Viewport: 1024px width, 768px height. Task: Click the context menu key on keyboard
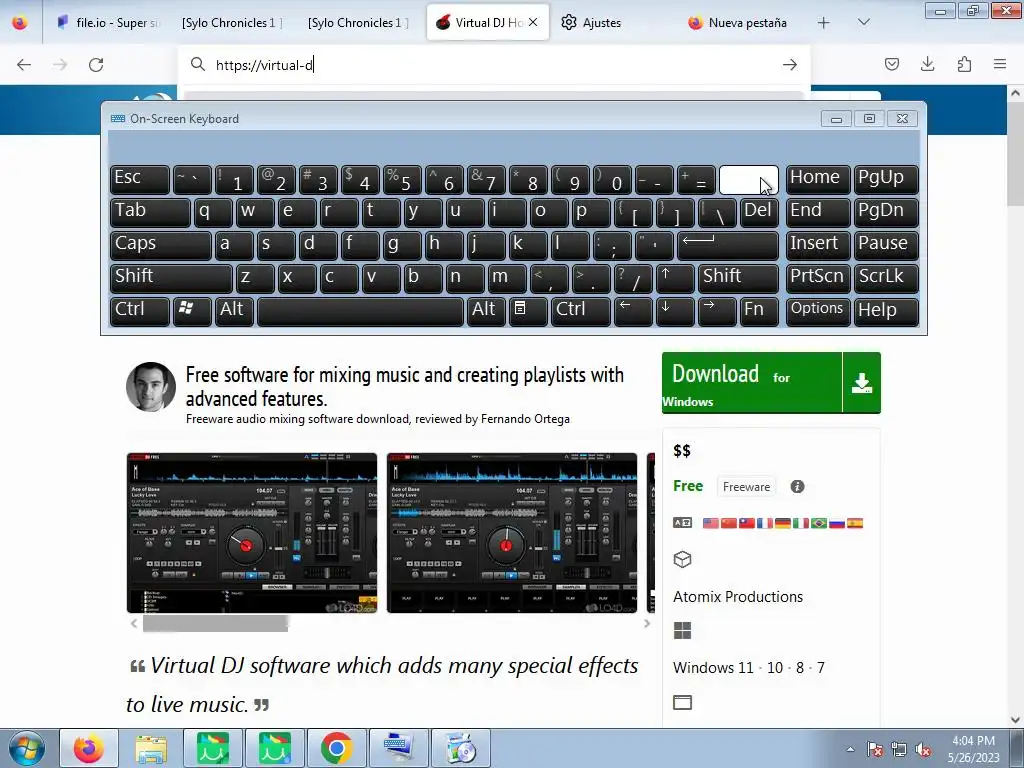[x=528, y=310]
